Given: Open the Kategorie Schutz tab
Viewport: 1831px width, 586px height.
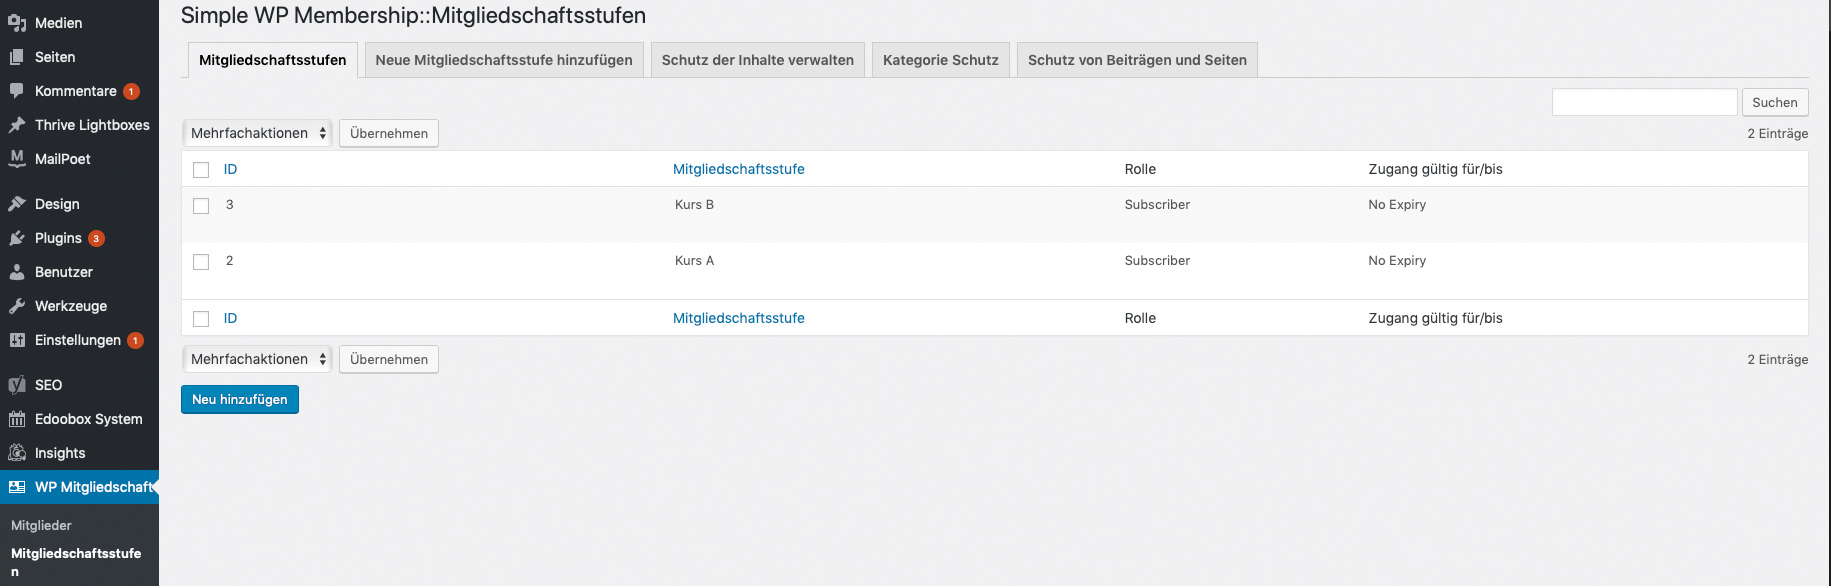Looking at the screenshot, I should click(x=940, y=60).
